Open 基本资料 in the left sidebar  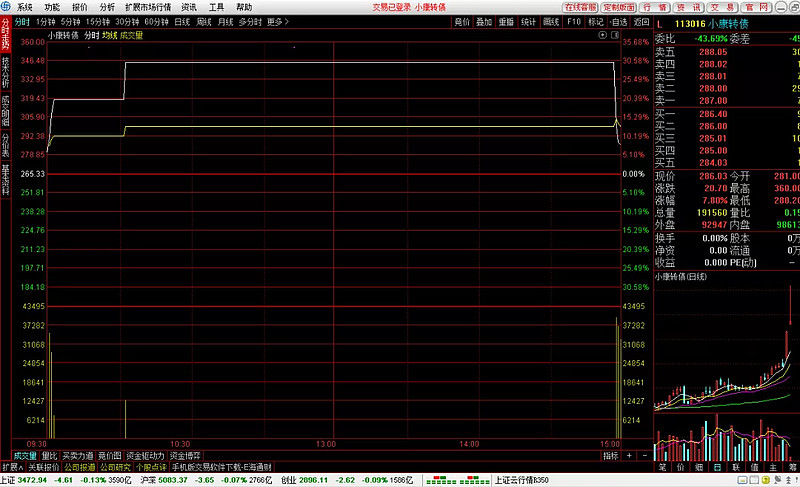pos(6,180)
